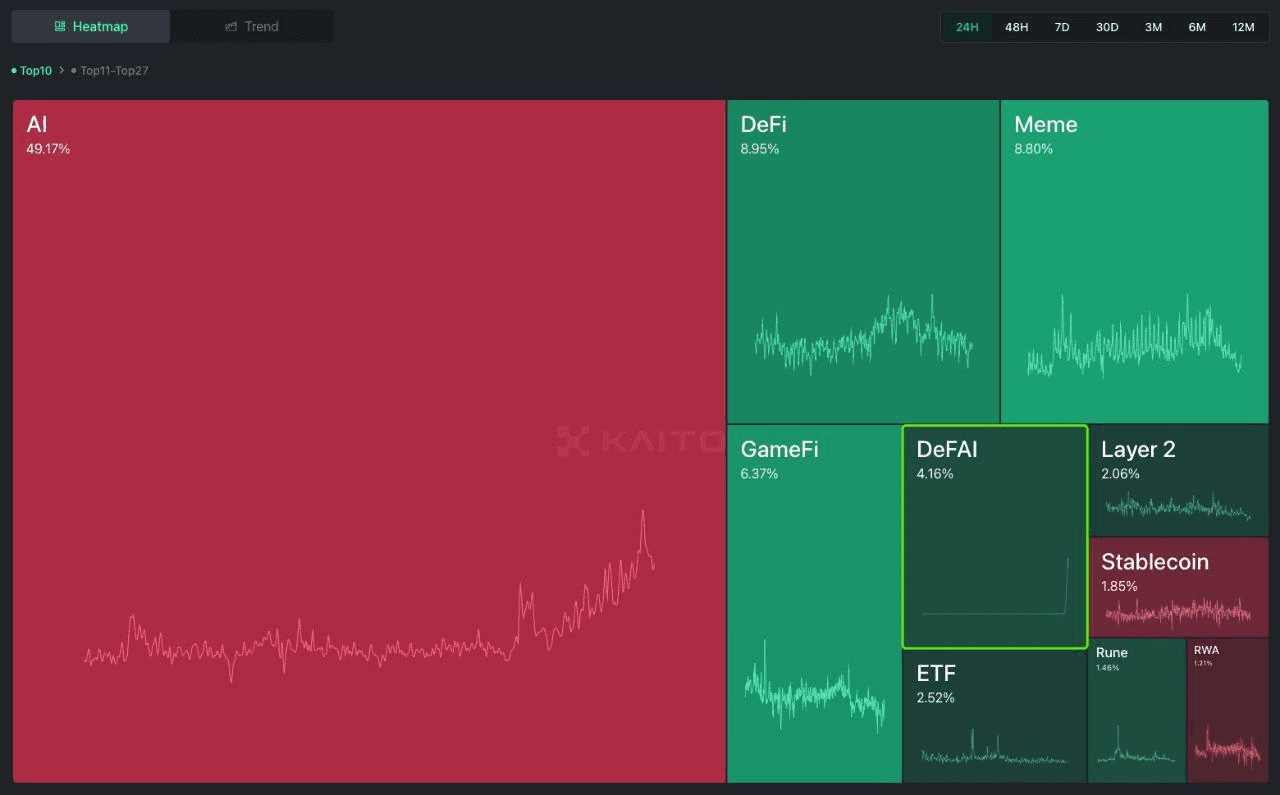The height and width of the screenshot is (795, 1280).
Task: Select the highlighted DeFAI tile
Action: 995,537
